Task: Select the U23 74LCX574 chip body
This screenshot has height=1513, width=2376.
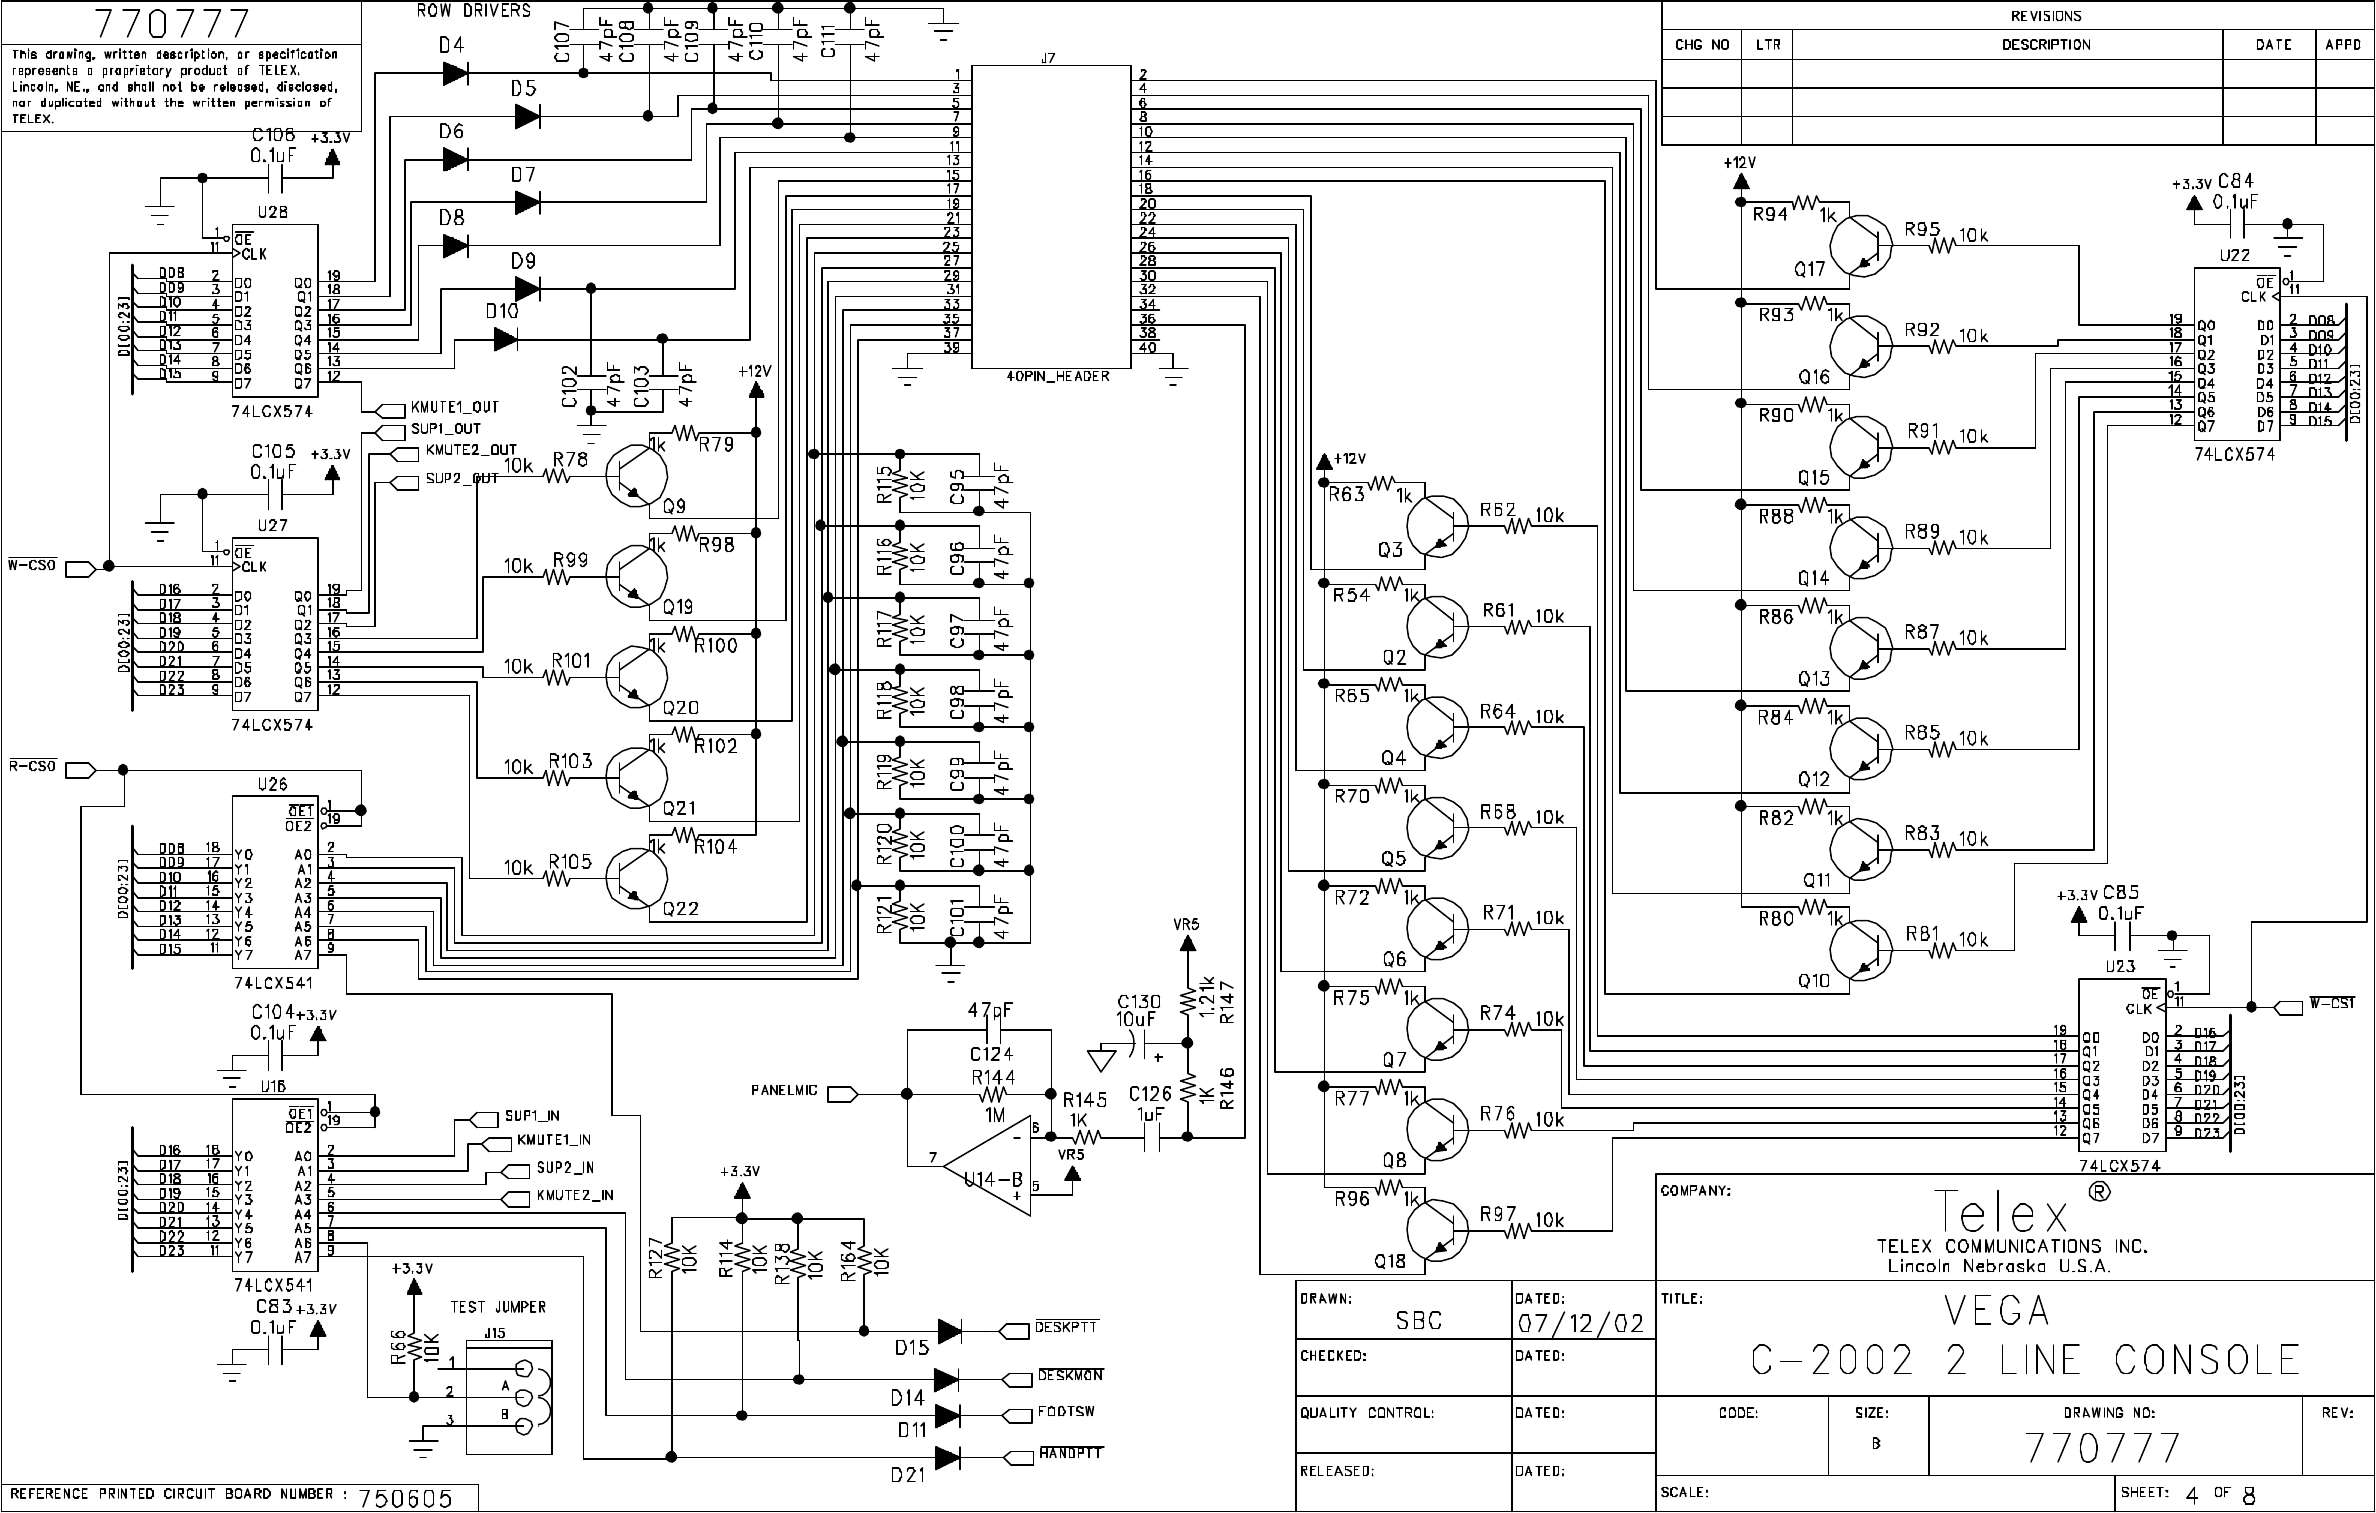Action: (2122, 1067)
